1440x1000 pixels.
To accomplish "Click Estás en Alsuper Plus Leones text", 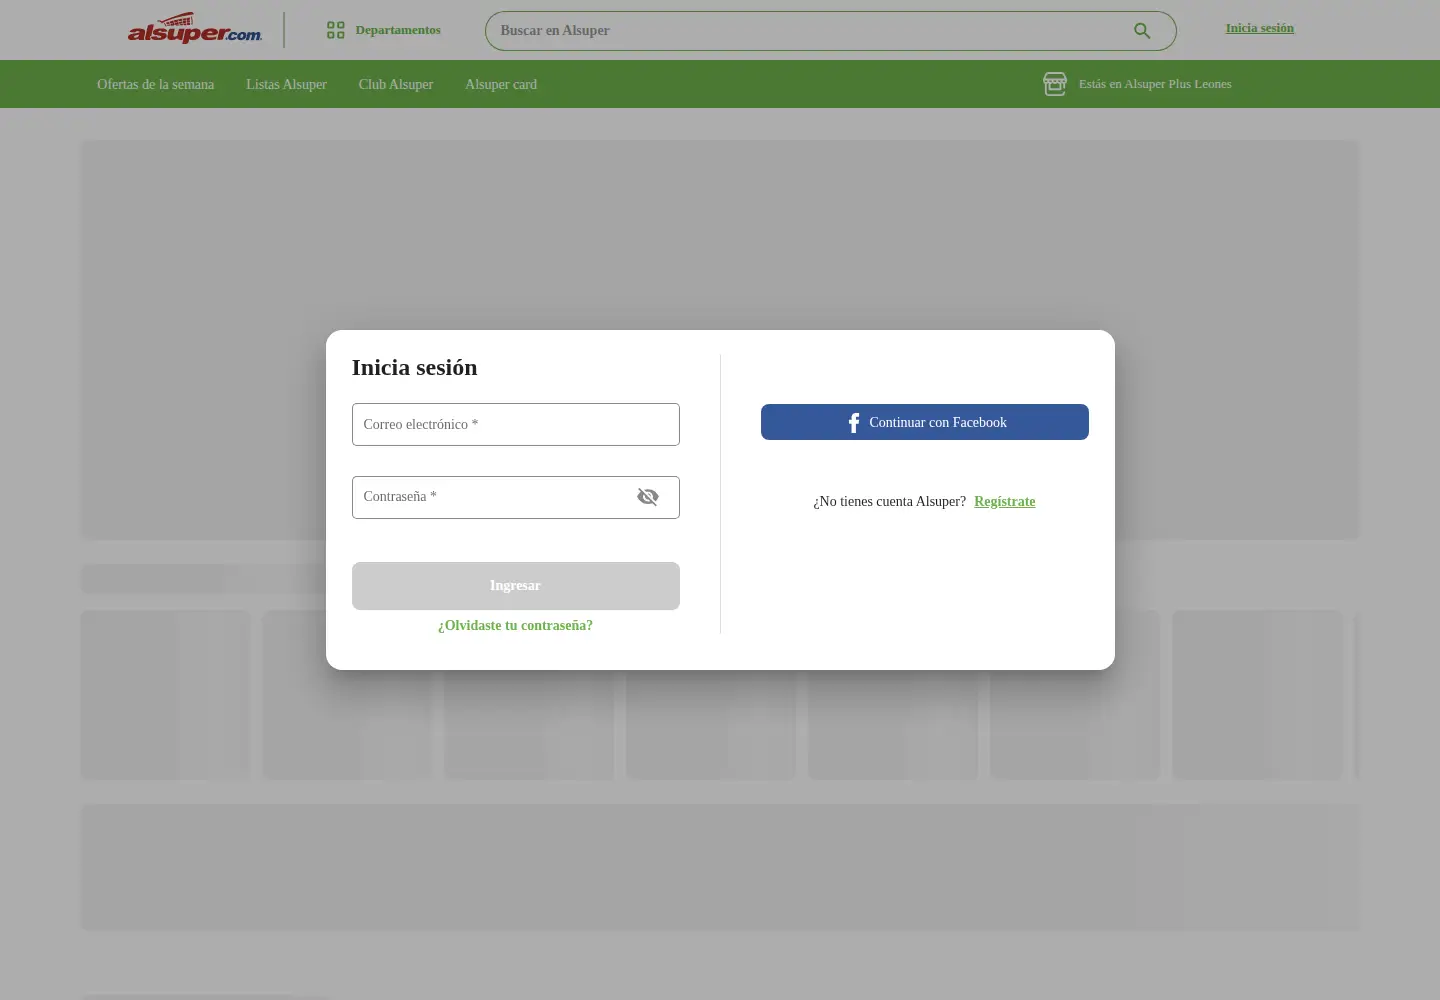I will click(x=1155, y=84).
